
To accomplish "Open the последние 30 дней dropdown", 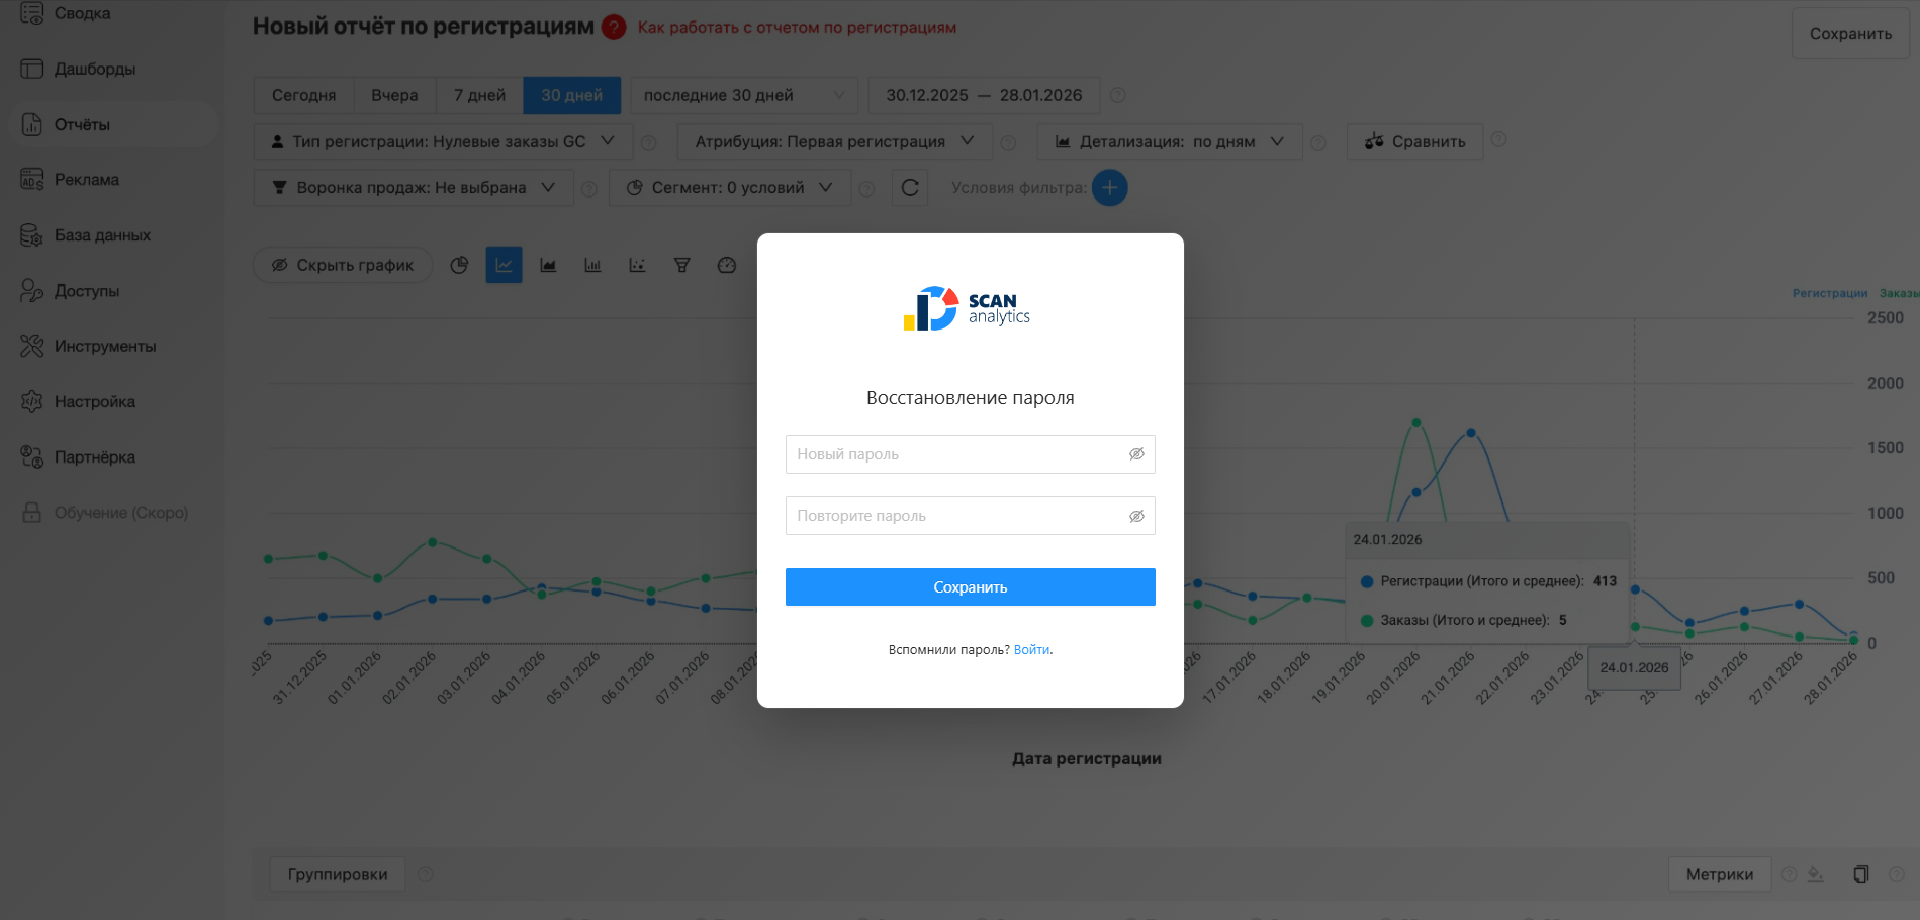I will click(744, 95).
